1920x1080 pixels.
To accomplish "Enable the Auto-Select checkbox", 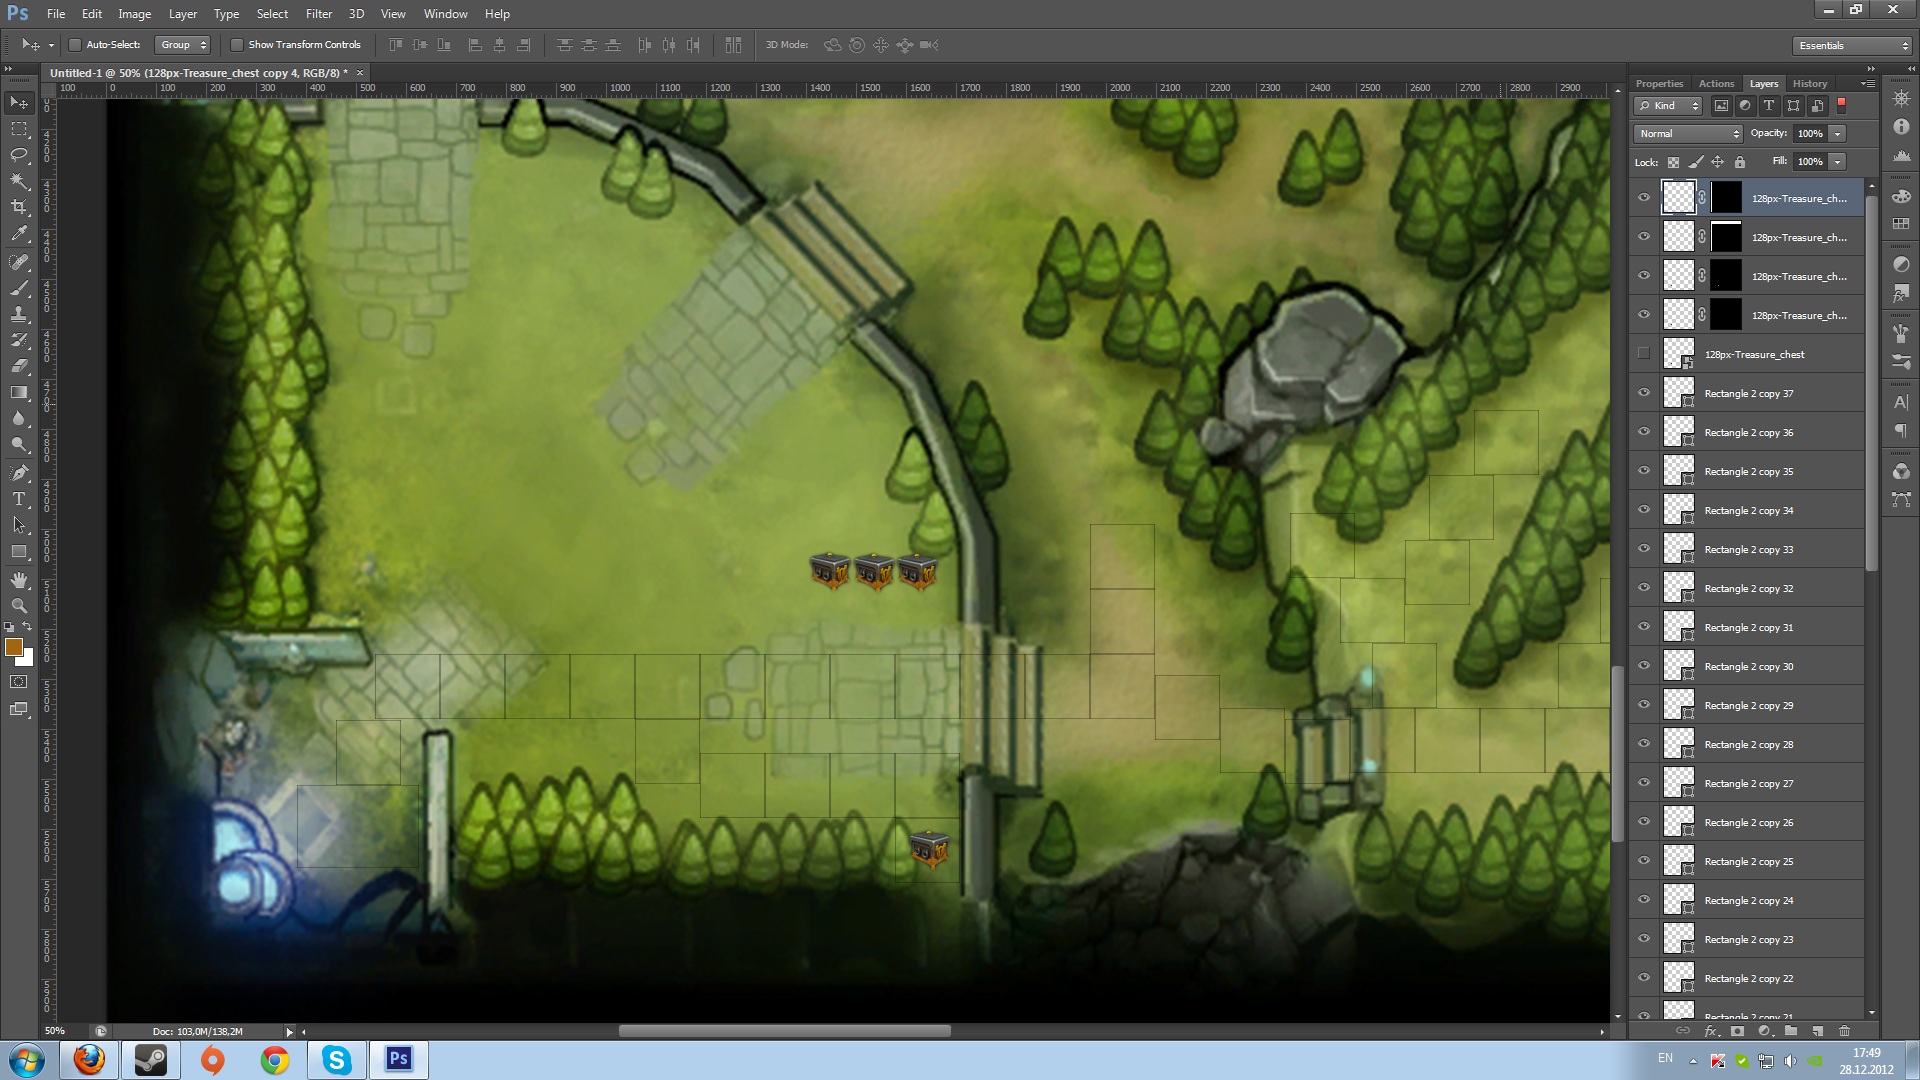I will pyautogui.click(x=75, y=45).
